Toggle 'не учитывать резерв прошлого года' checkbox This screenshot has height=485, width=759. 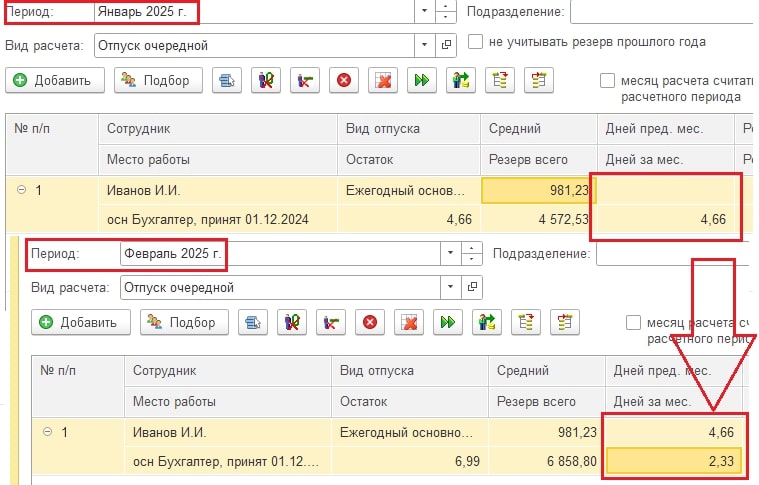(475, 42)
